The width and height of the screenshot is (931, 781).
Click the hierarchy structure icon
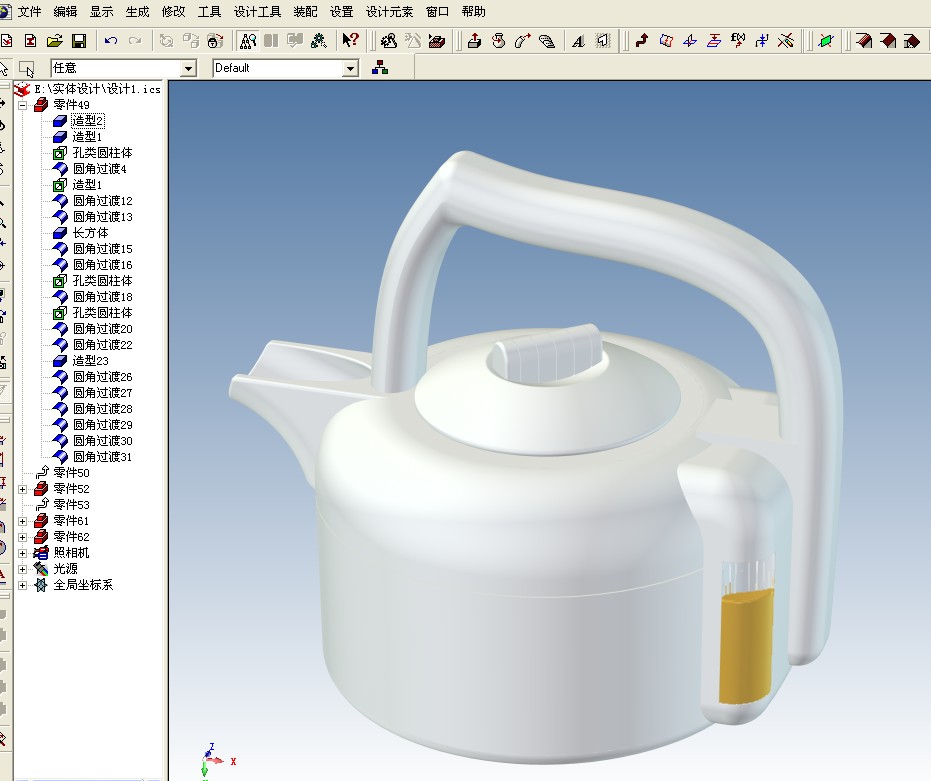[x=380, y=68]
